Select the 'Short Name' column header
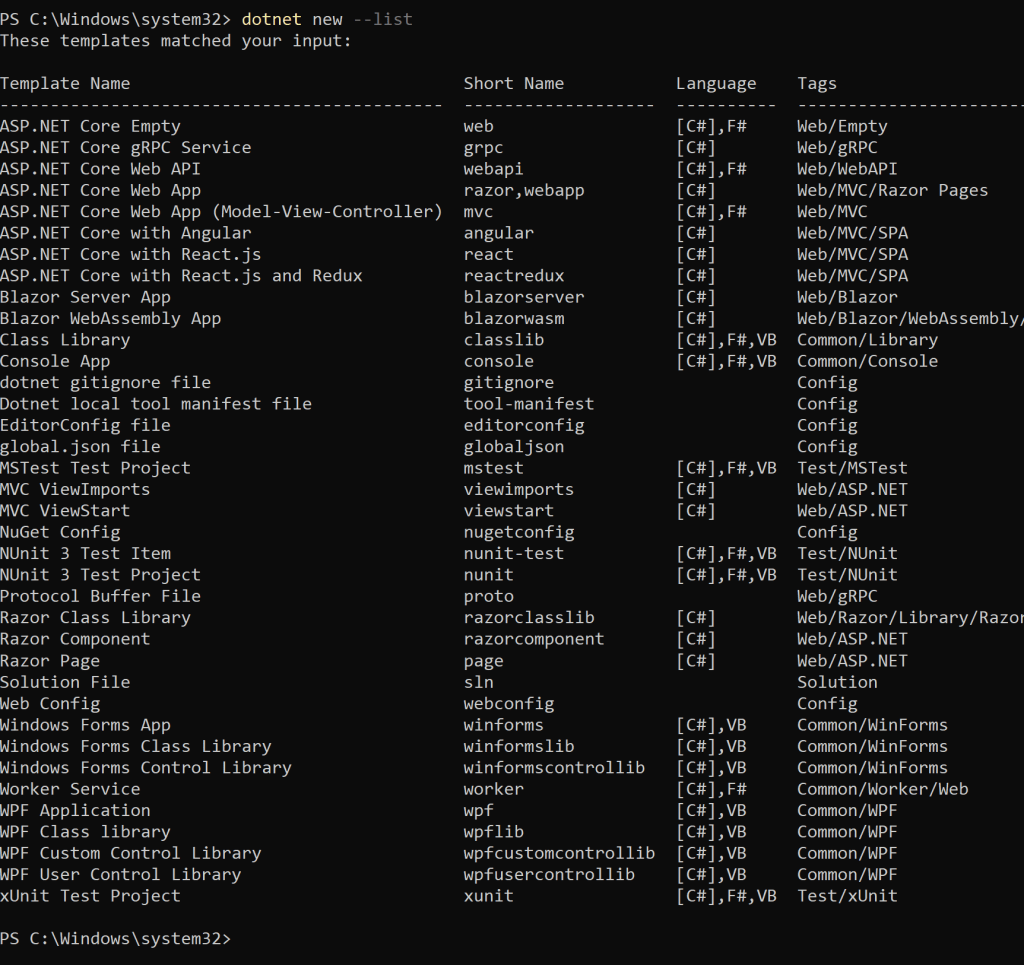The height and width of the screenshot is (965, 1024). coord(513,84)
